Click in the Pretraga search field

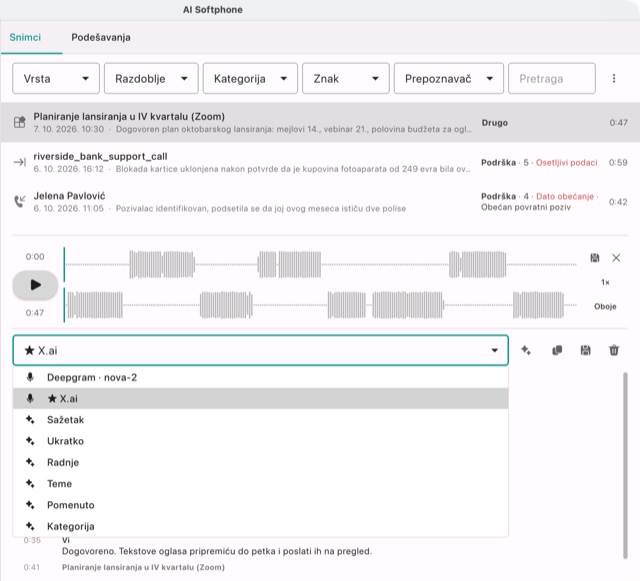[x=551, y=78]
